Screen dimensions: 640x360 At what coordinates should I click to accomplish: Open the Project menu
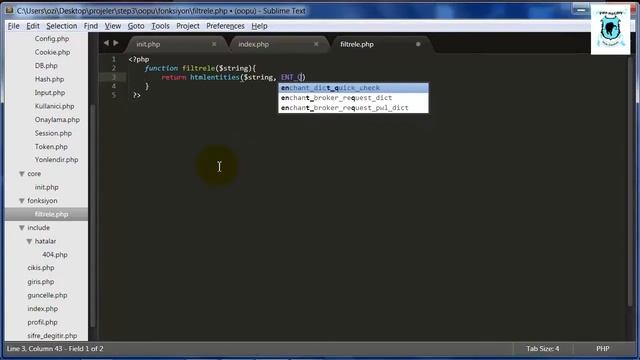188,26
